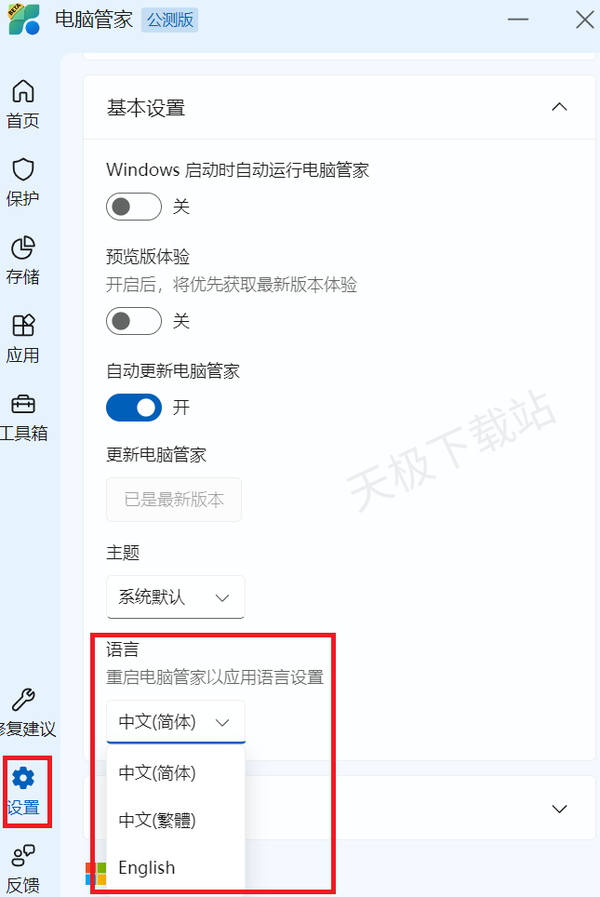Click the 电脑管家 app logo
The width and height of the screenshot is (600, 897).
tap(25, 19)
